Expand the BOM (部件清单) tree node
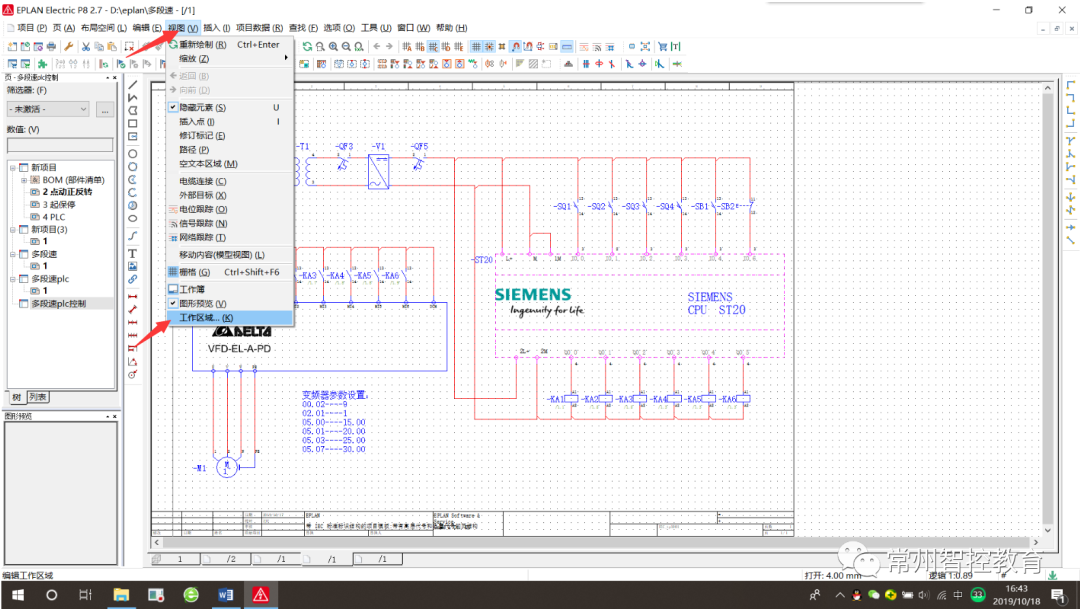 point(23,180)
